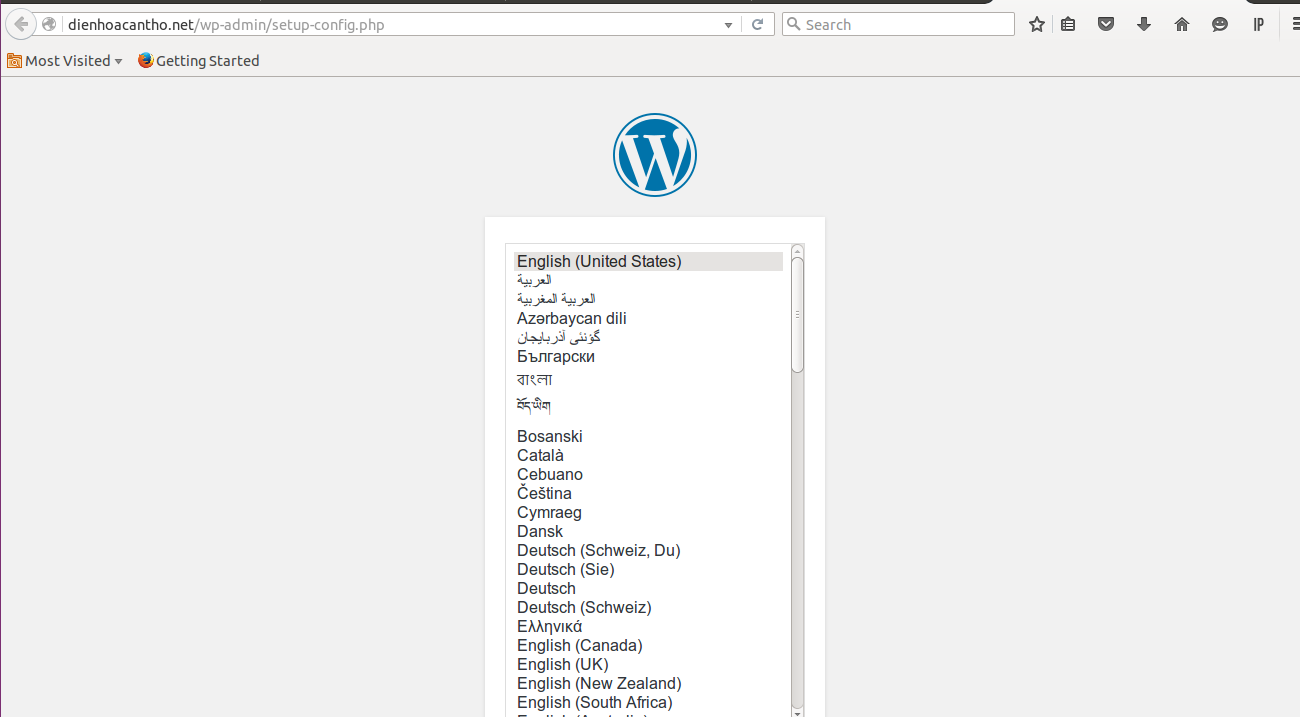Open the Getting Started bookmark
Screen dimensions: 1300x717
coord(198,61)
